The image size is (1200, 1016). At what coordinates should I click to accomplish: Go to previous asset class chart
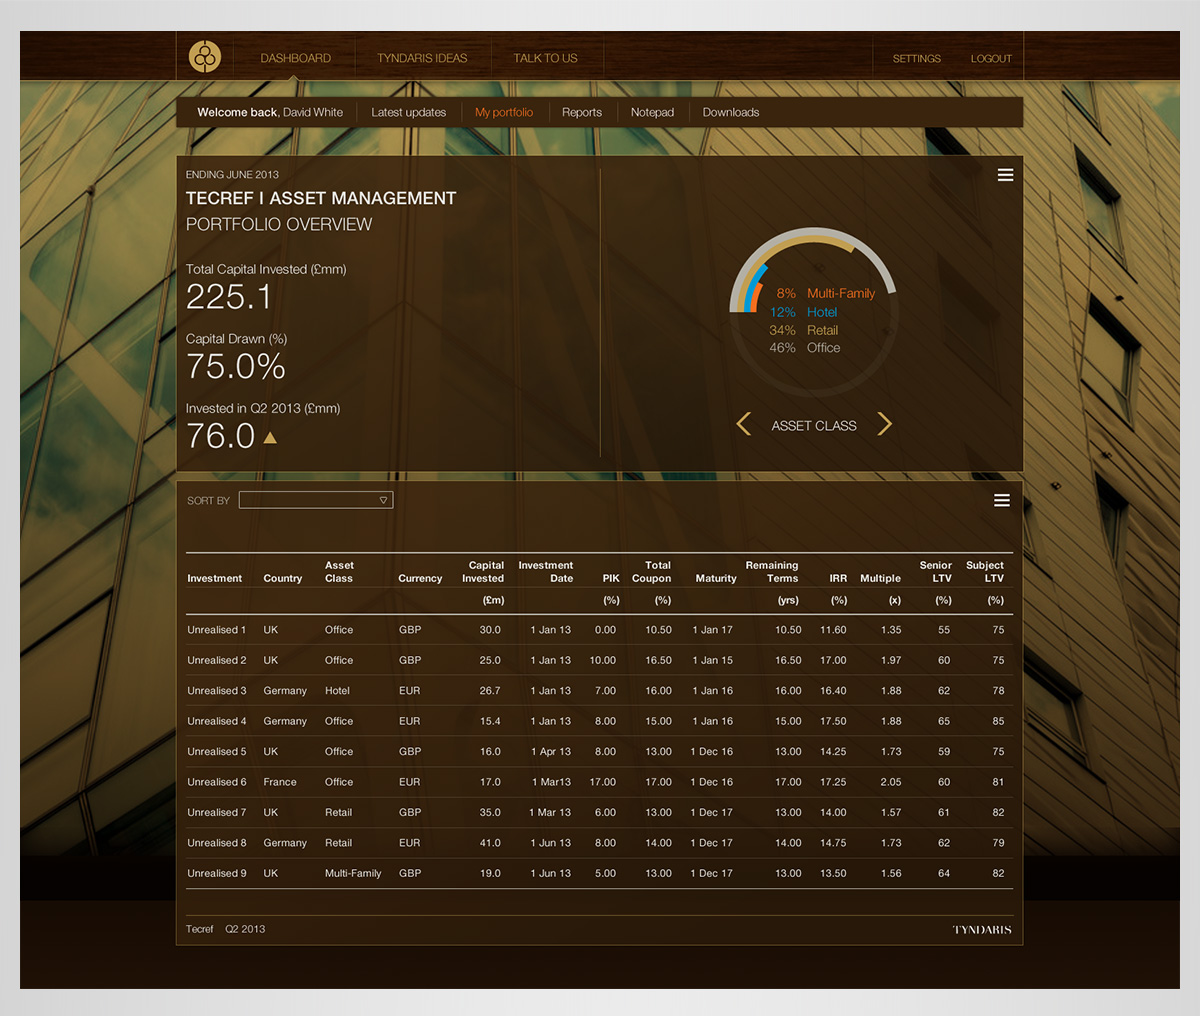click(743, 424)
